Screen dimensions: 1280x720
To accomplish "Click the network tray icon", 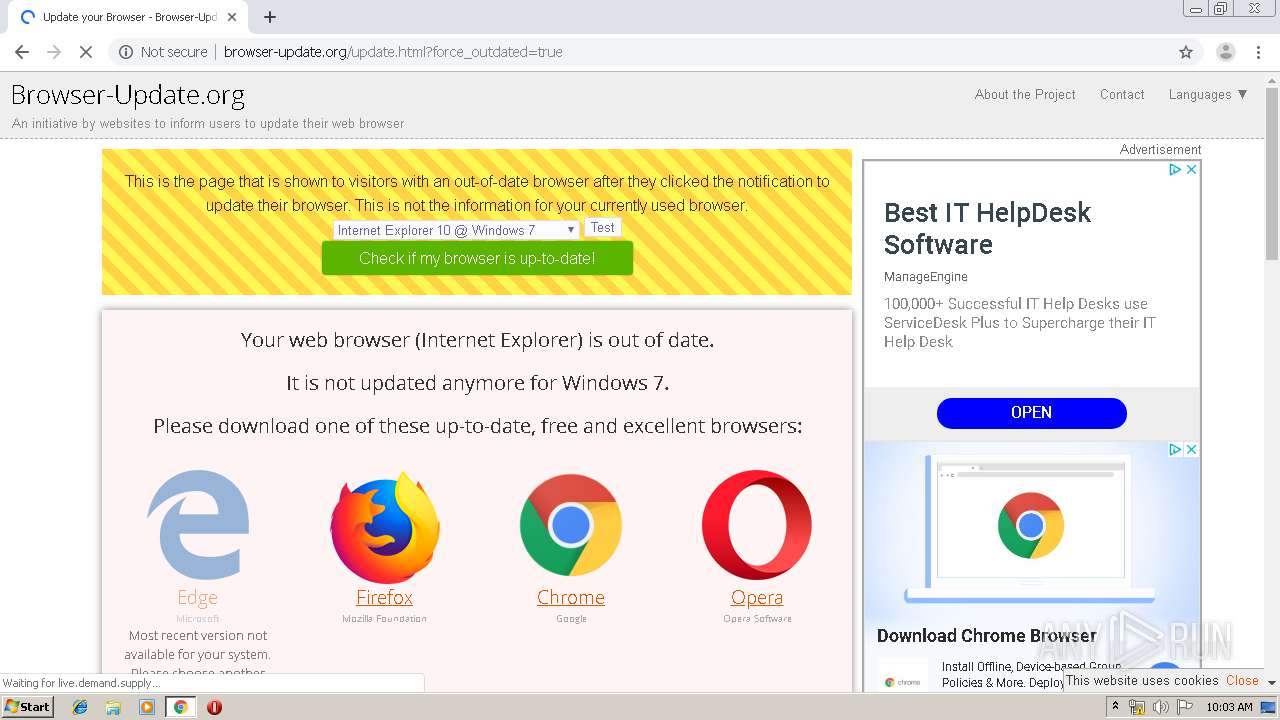I will [x=1137, y=707].
